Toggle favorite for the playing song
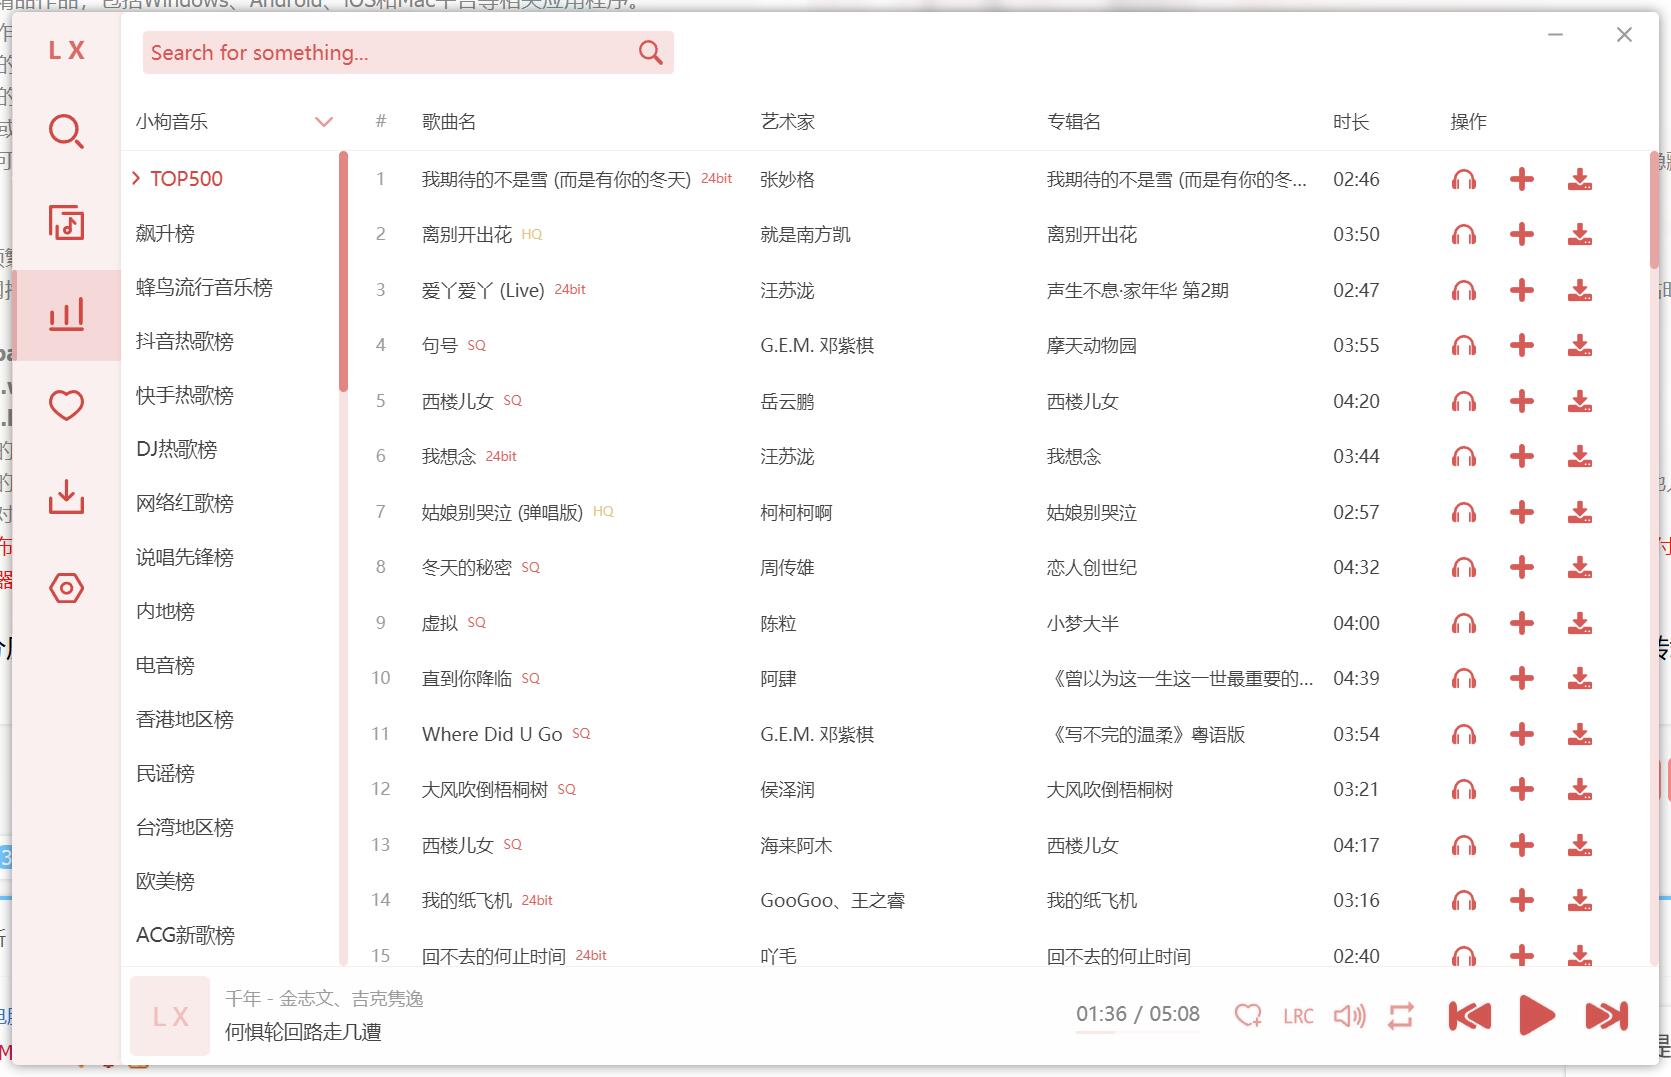1671x1077 pixels. point(1247,1016)
